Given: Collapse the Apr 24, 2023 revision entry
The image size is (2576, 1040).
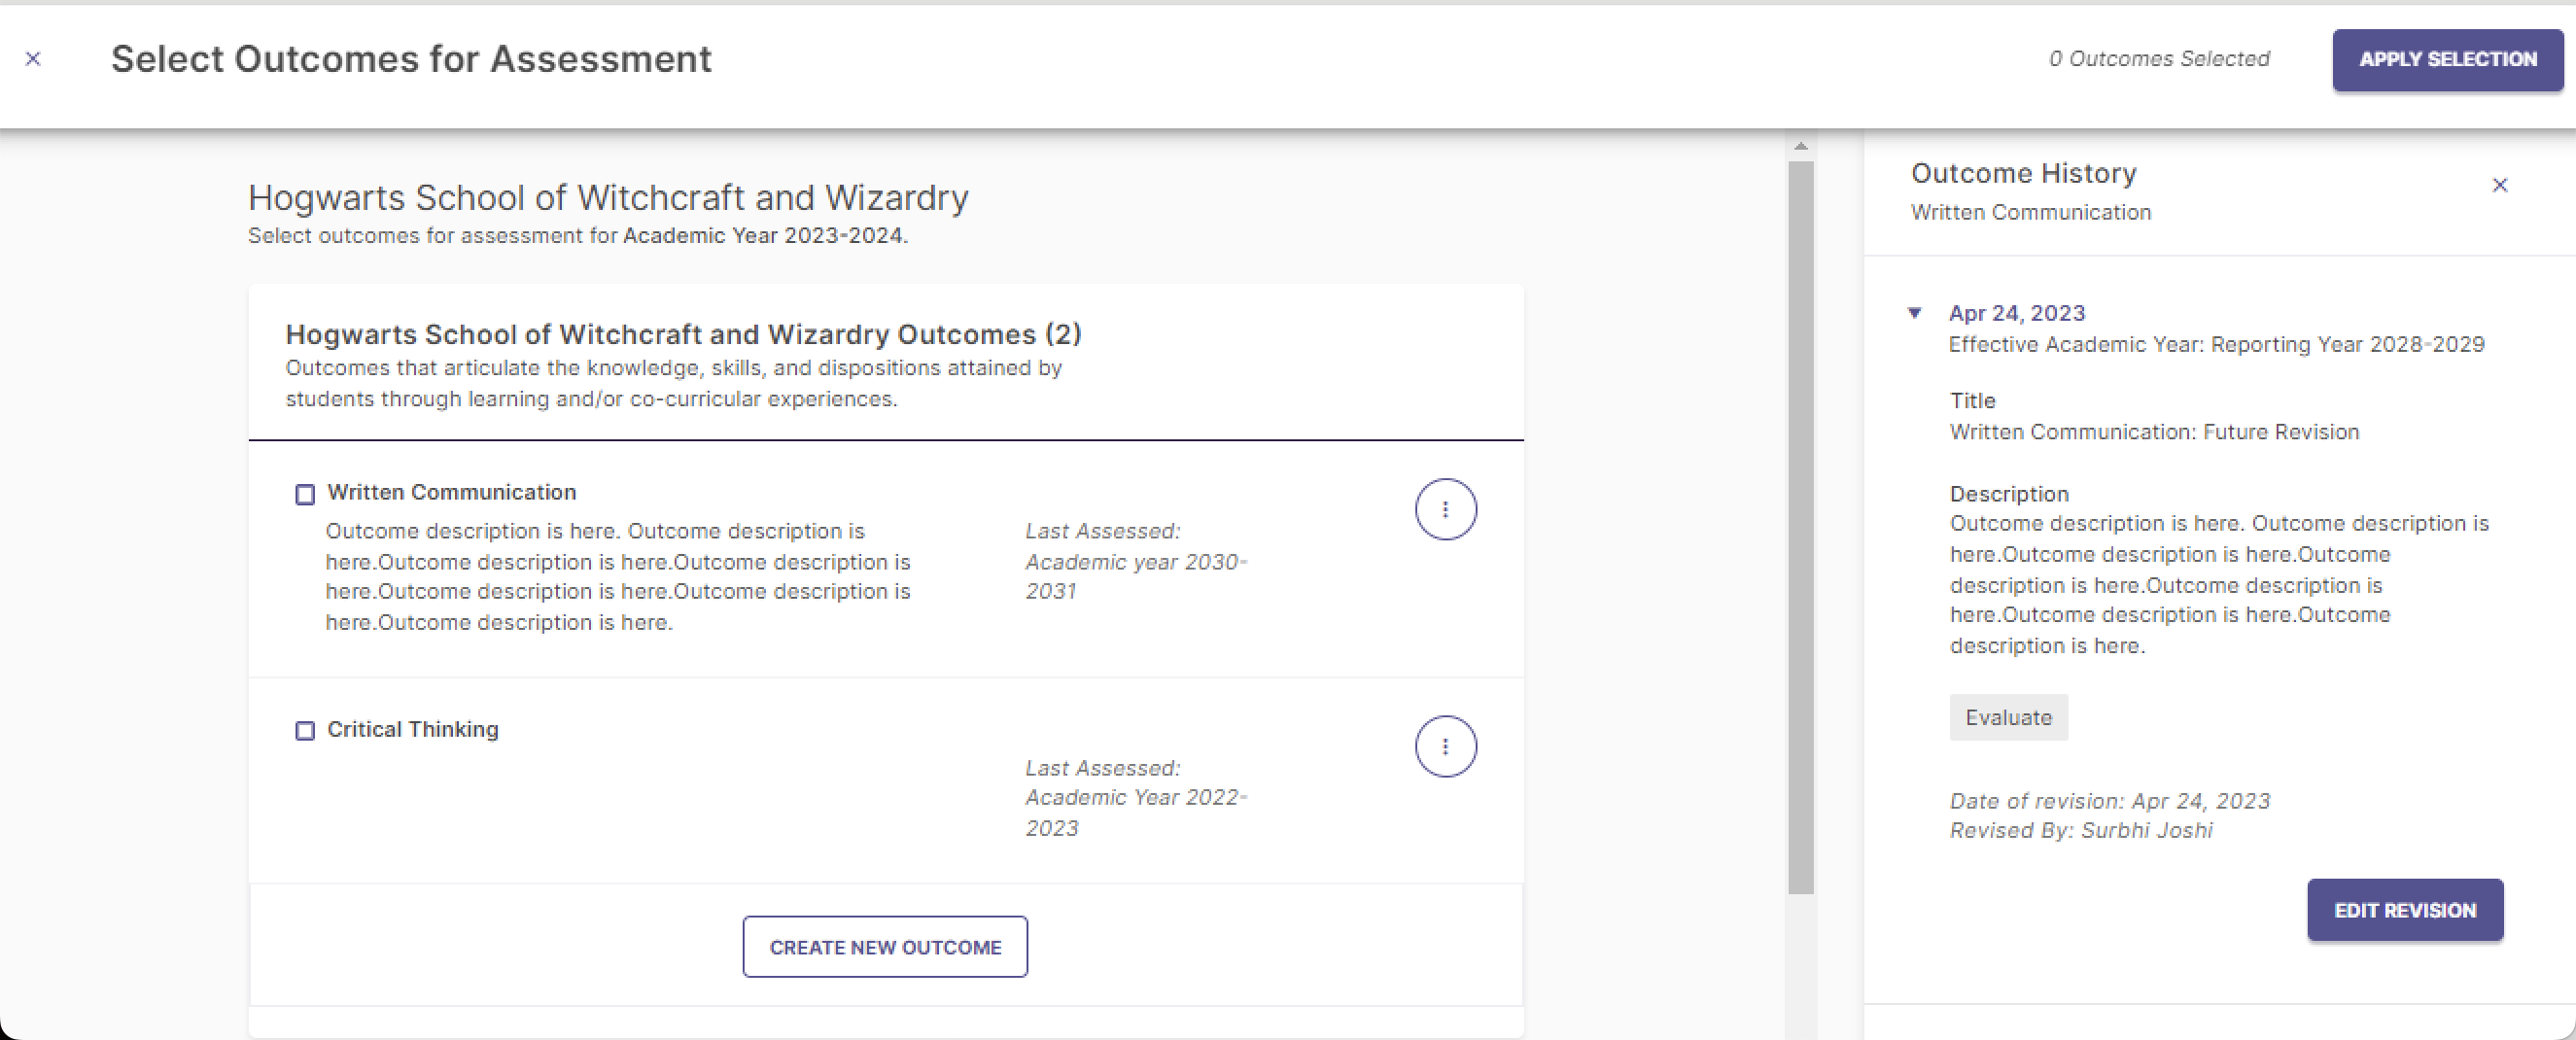Looking at the screenshot, I should tap(1914, 313).
